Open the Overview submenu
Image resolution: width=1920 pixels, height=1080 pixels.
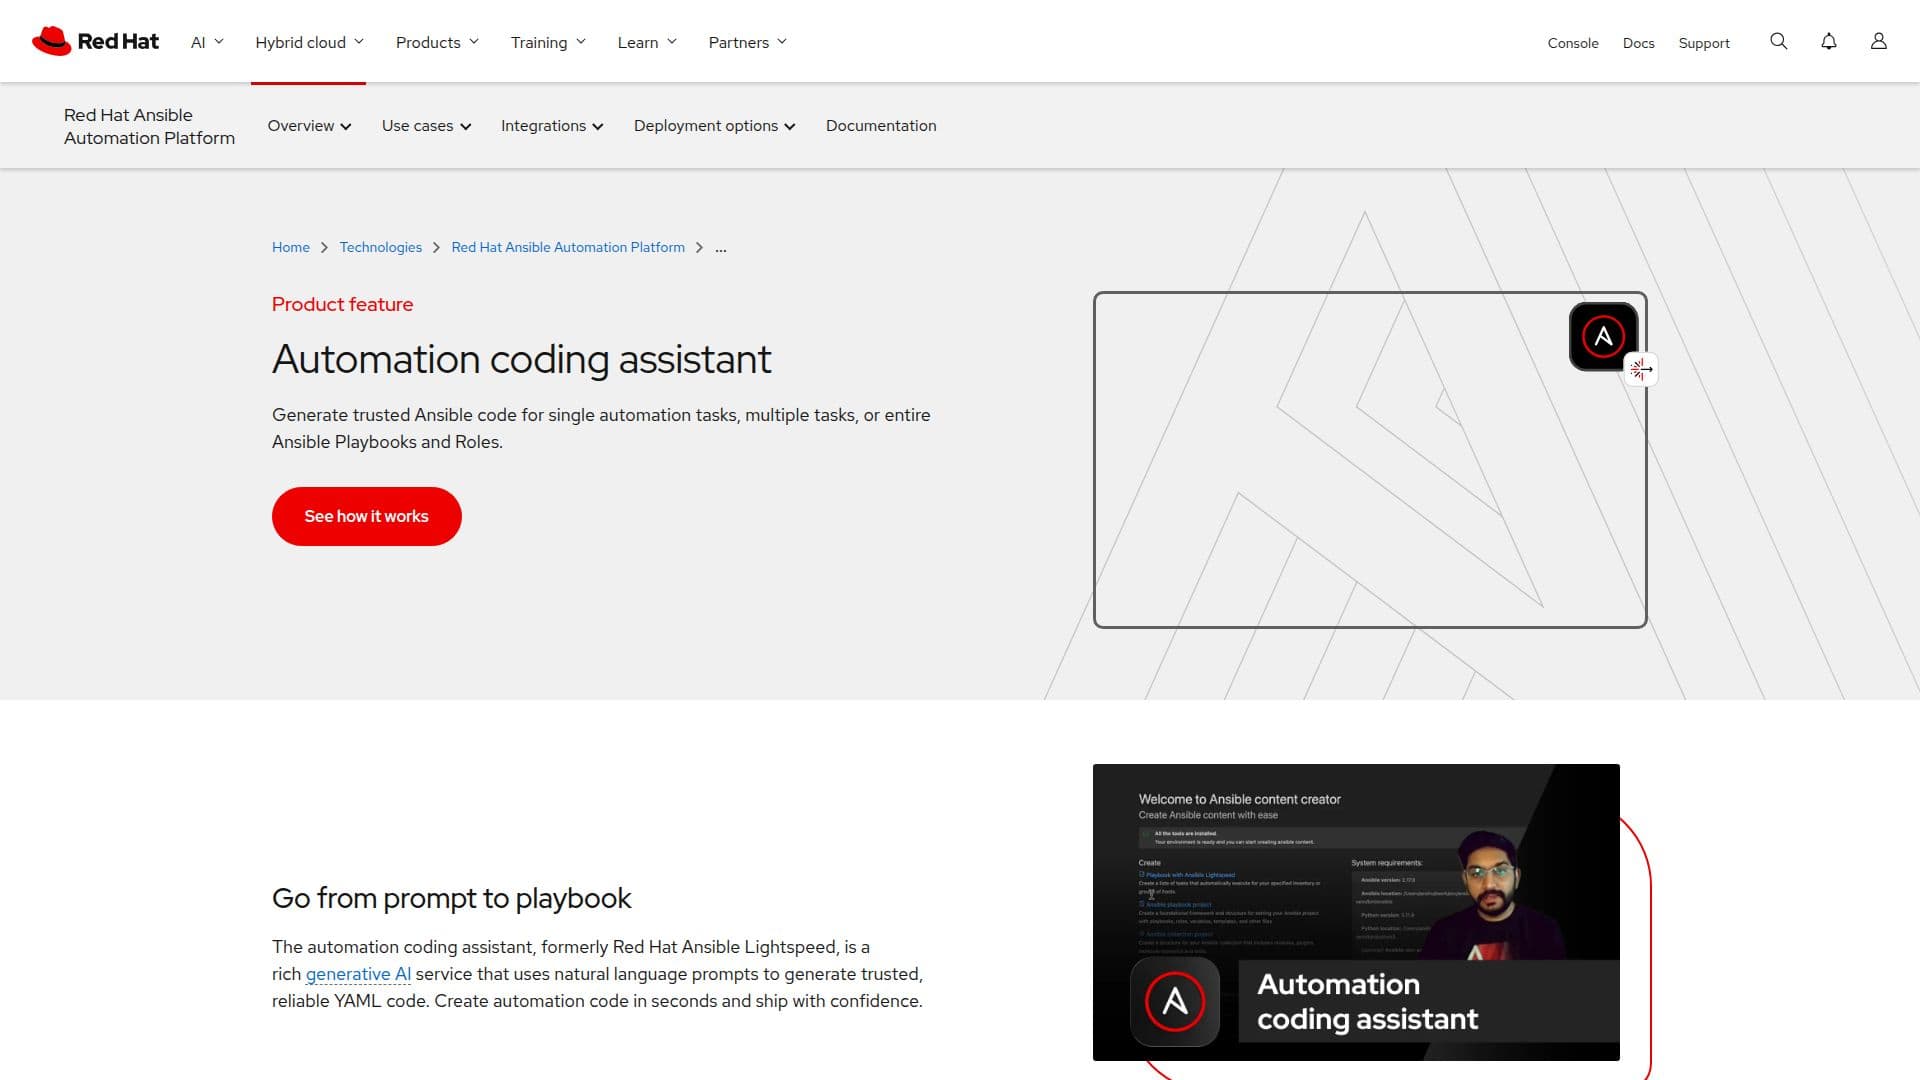(x=309, y=126)
